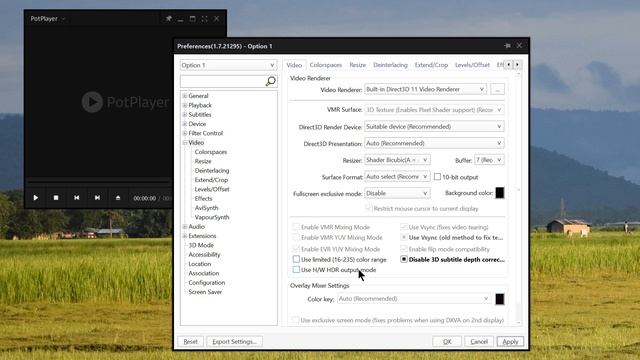
Task: Click the Cancel button
Action: pos(479,342)
